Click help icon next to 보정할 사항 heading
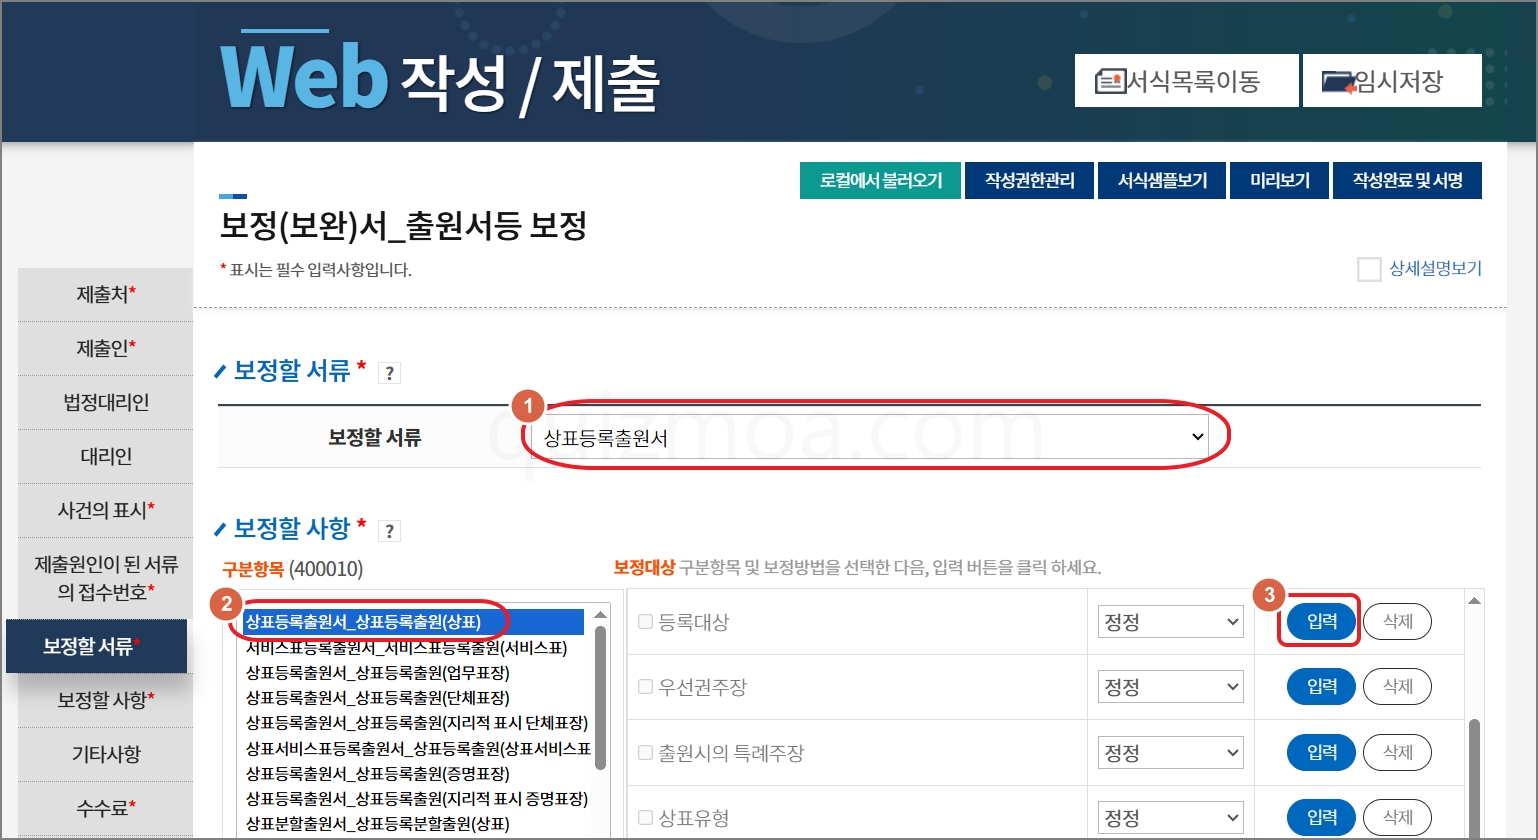This screenshot has width=1538, height=840. click(x=390, y=531)
